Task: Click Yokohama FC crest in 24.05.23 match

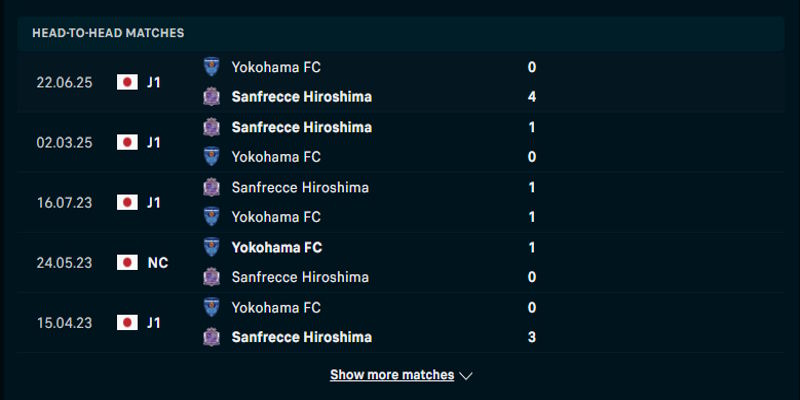Action: tap(211, 247)
